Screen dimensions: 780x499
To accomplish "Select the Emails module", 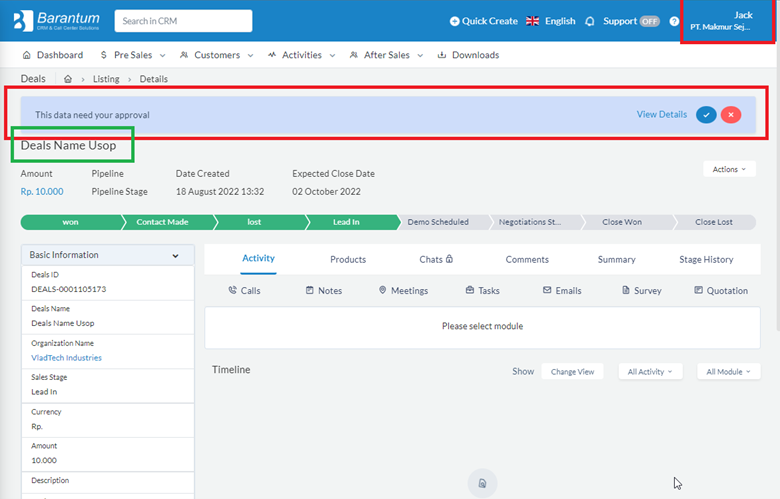I will [562, 291].
